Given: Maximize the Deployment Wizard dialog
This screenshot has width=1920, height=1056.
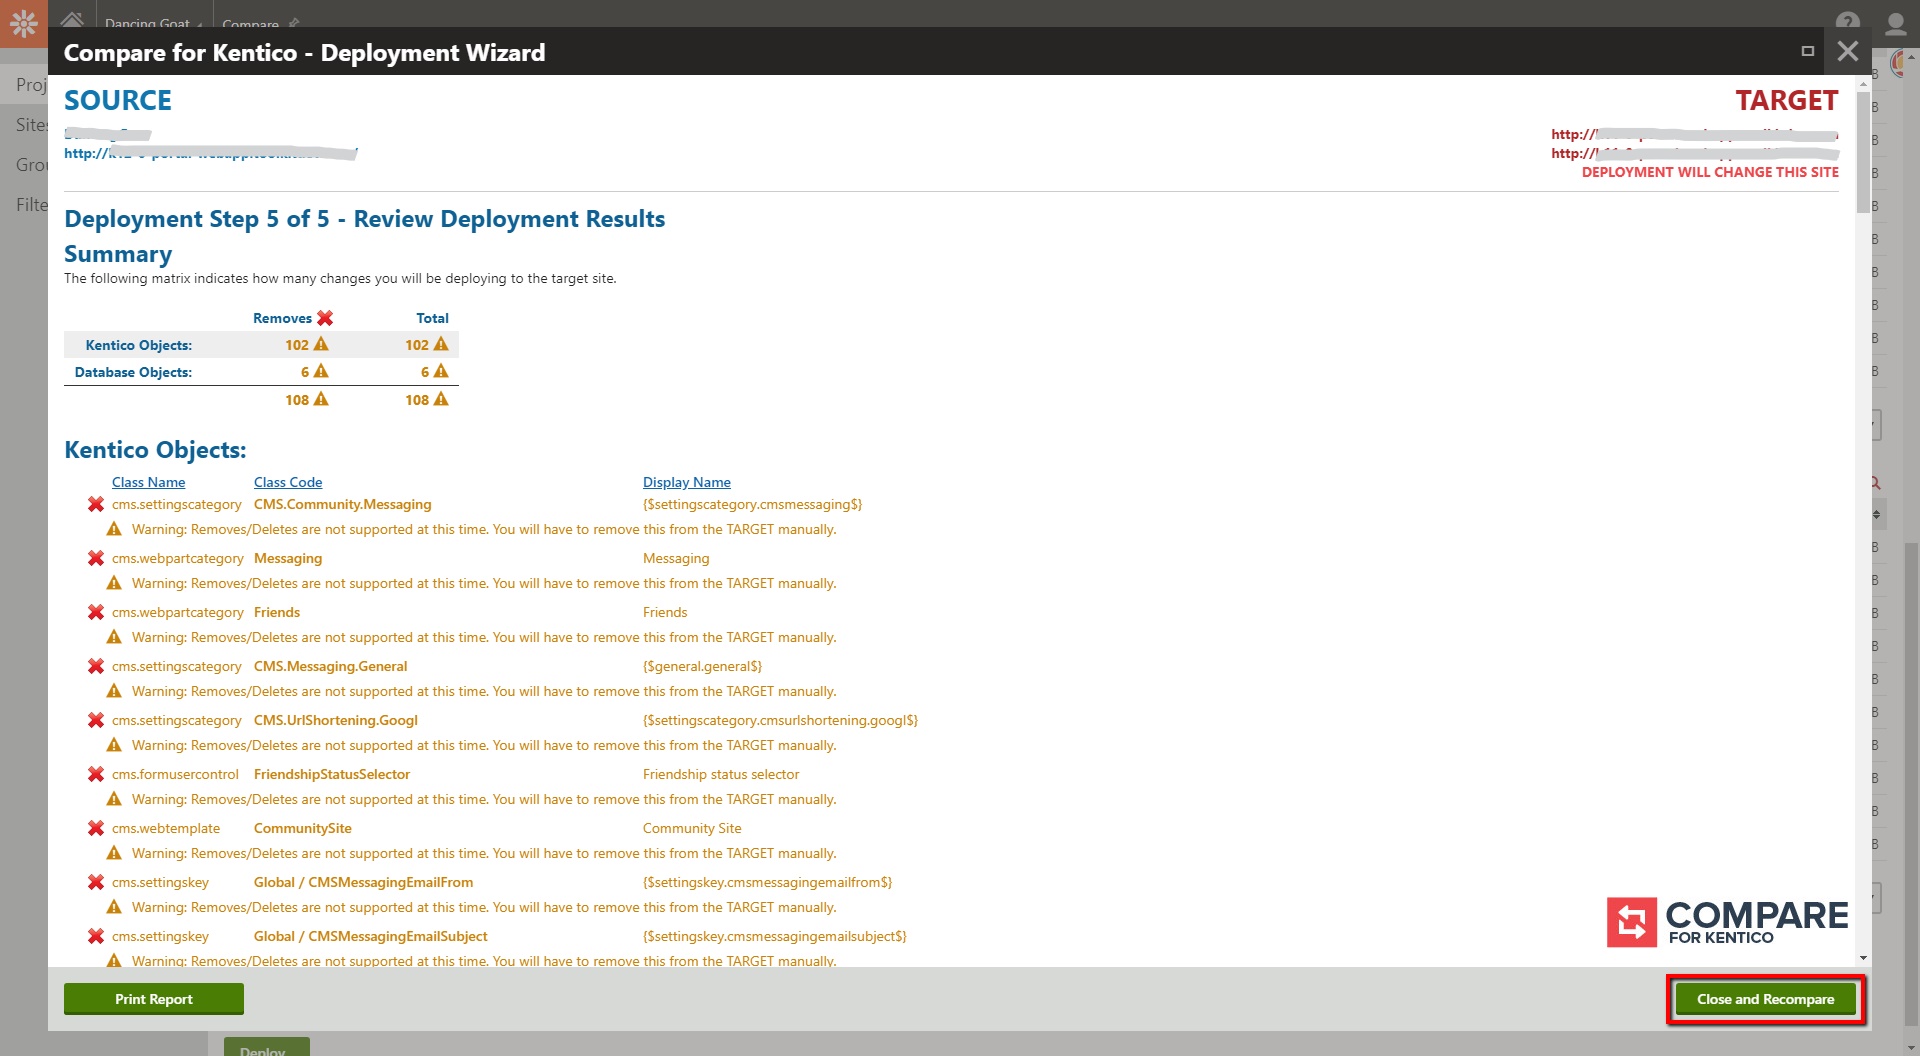Looking at the screenshot, I should [x=1807, y=51].
